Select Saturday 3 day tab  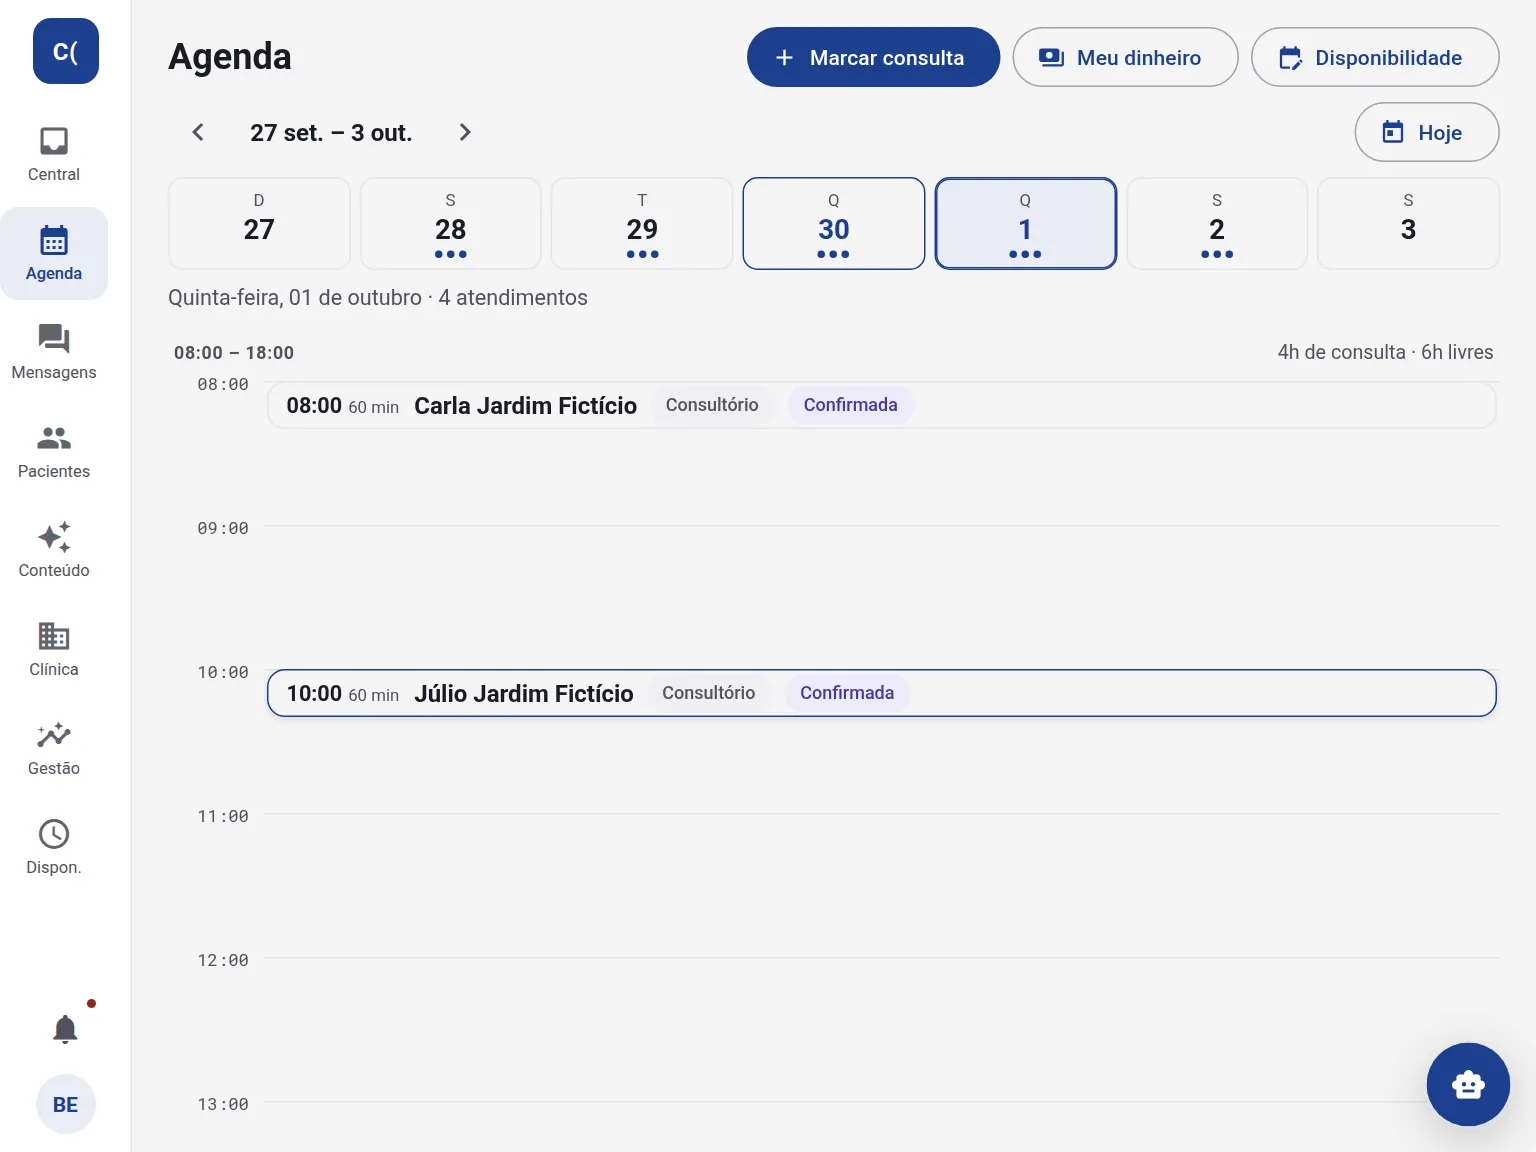pos(1409,223)
